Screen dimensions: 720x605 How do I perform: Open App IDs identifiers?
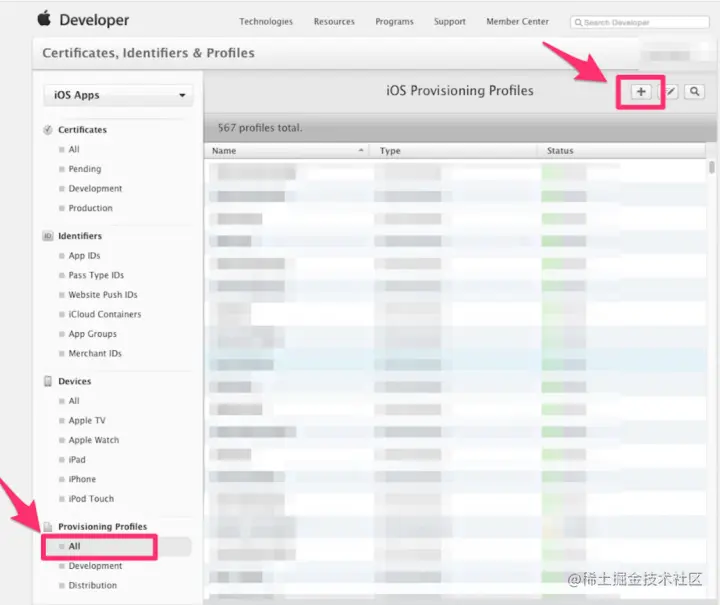(x=84, y=256)
